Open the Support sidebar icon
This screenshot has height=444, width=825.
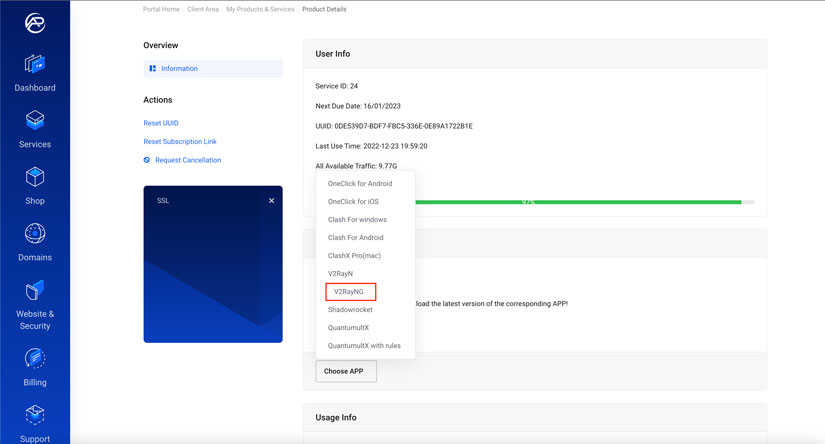coord(35,415)
